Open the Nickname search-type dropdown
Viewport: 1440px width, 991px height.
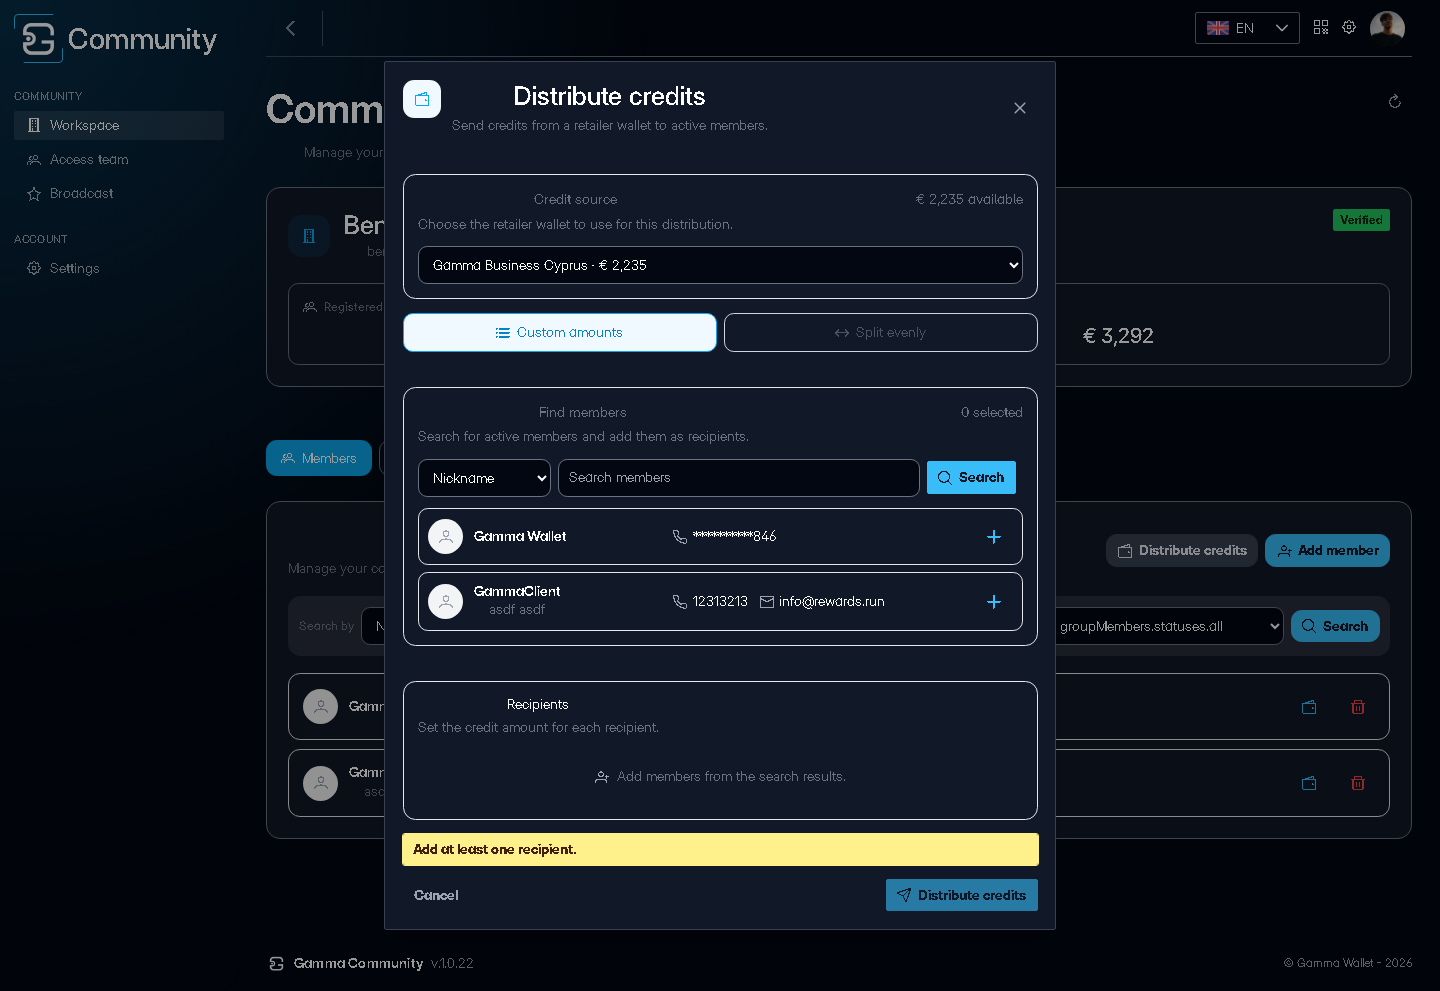coord(484,478)
